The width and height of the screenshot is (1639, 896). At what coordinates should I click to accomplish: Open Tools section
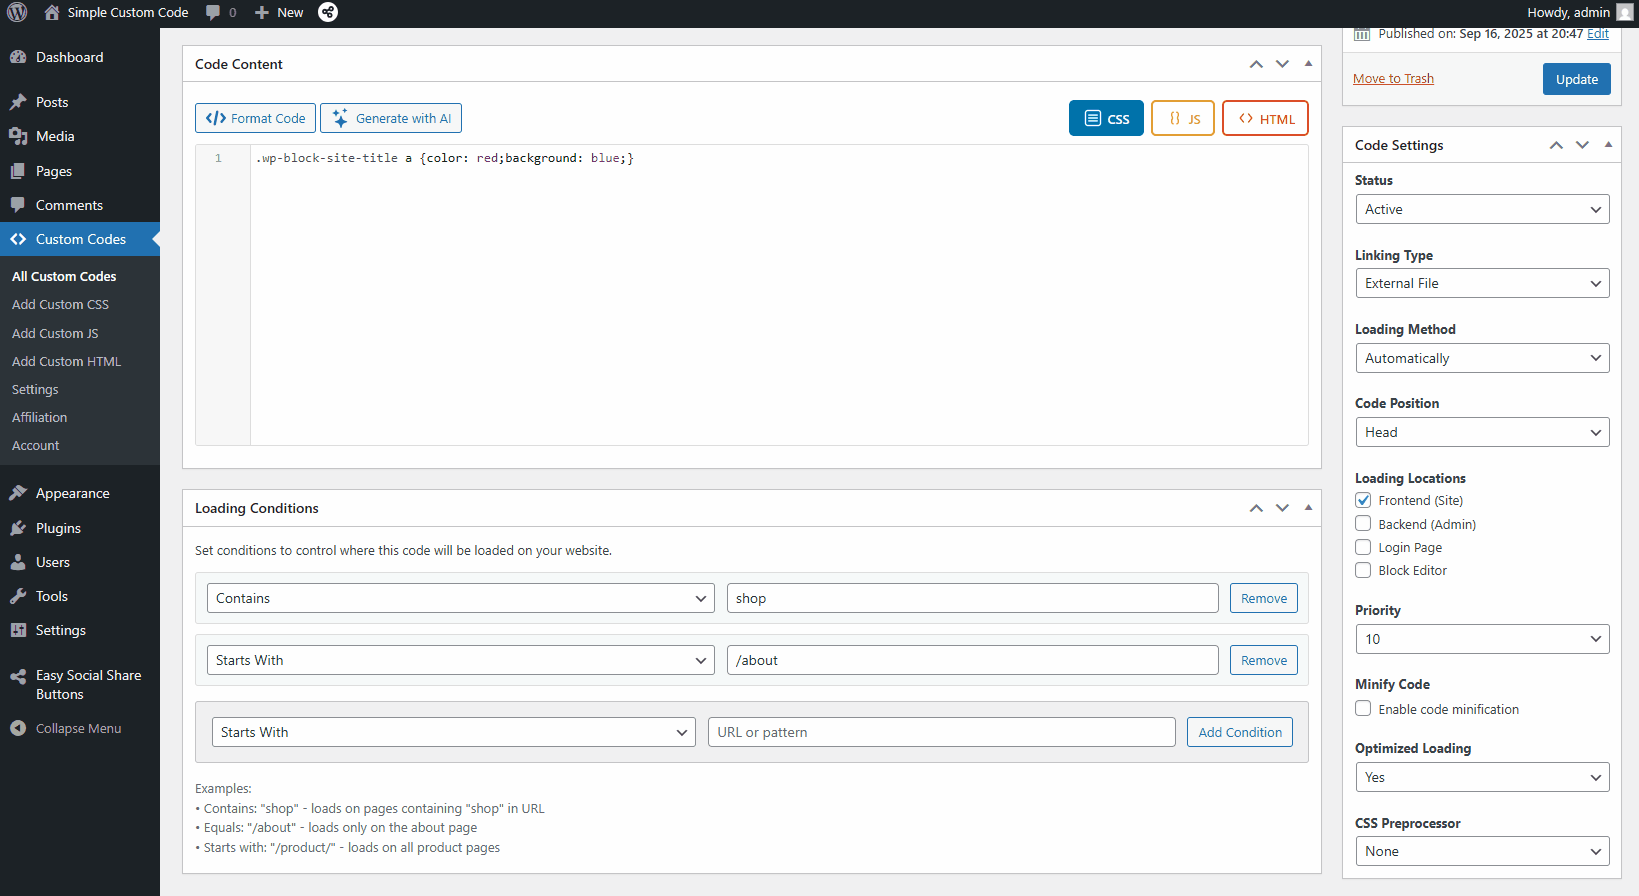pos(80,596)
